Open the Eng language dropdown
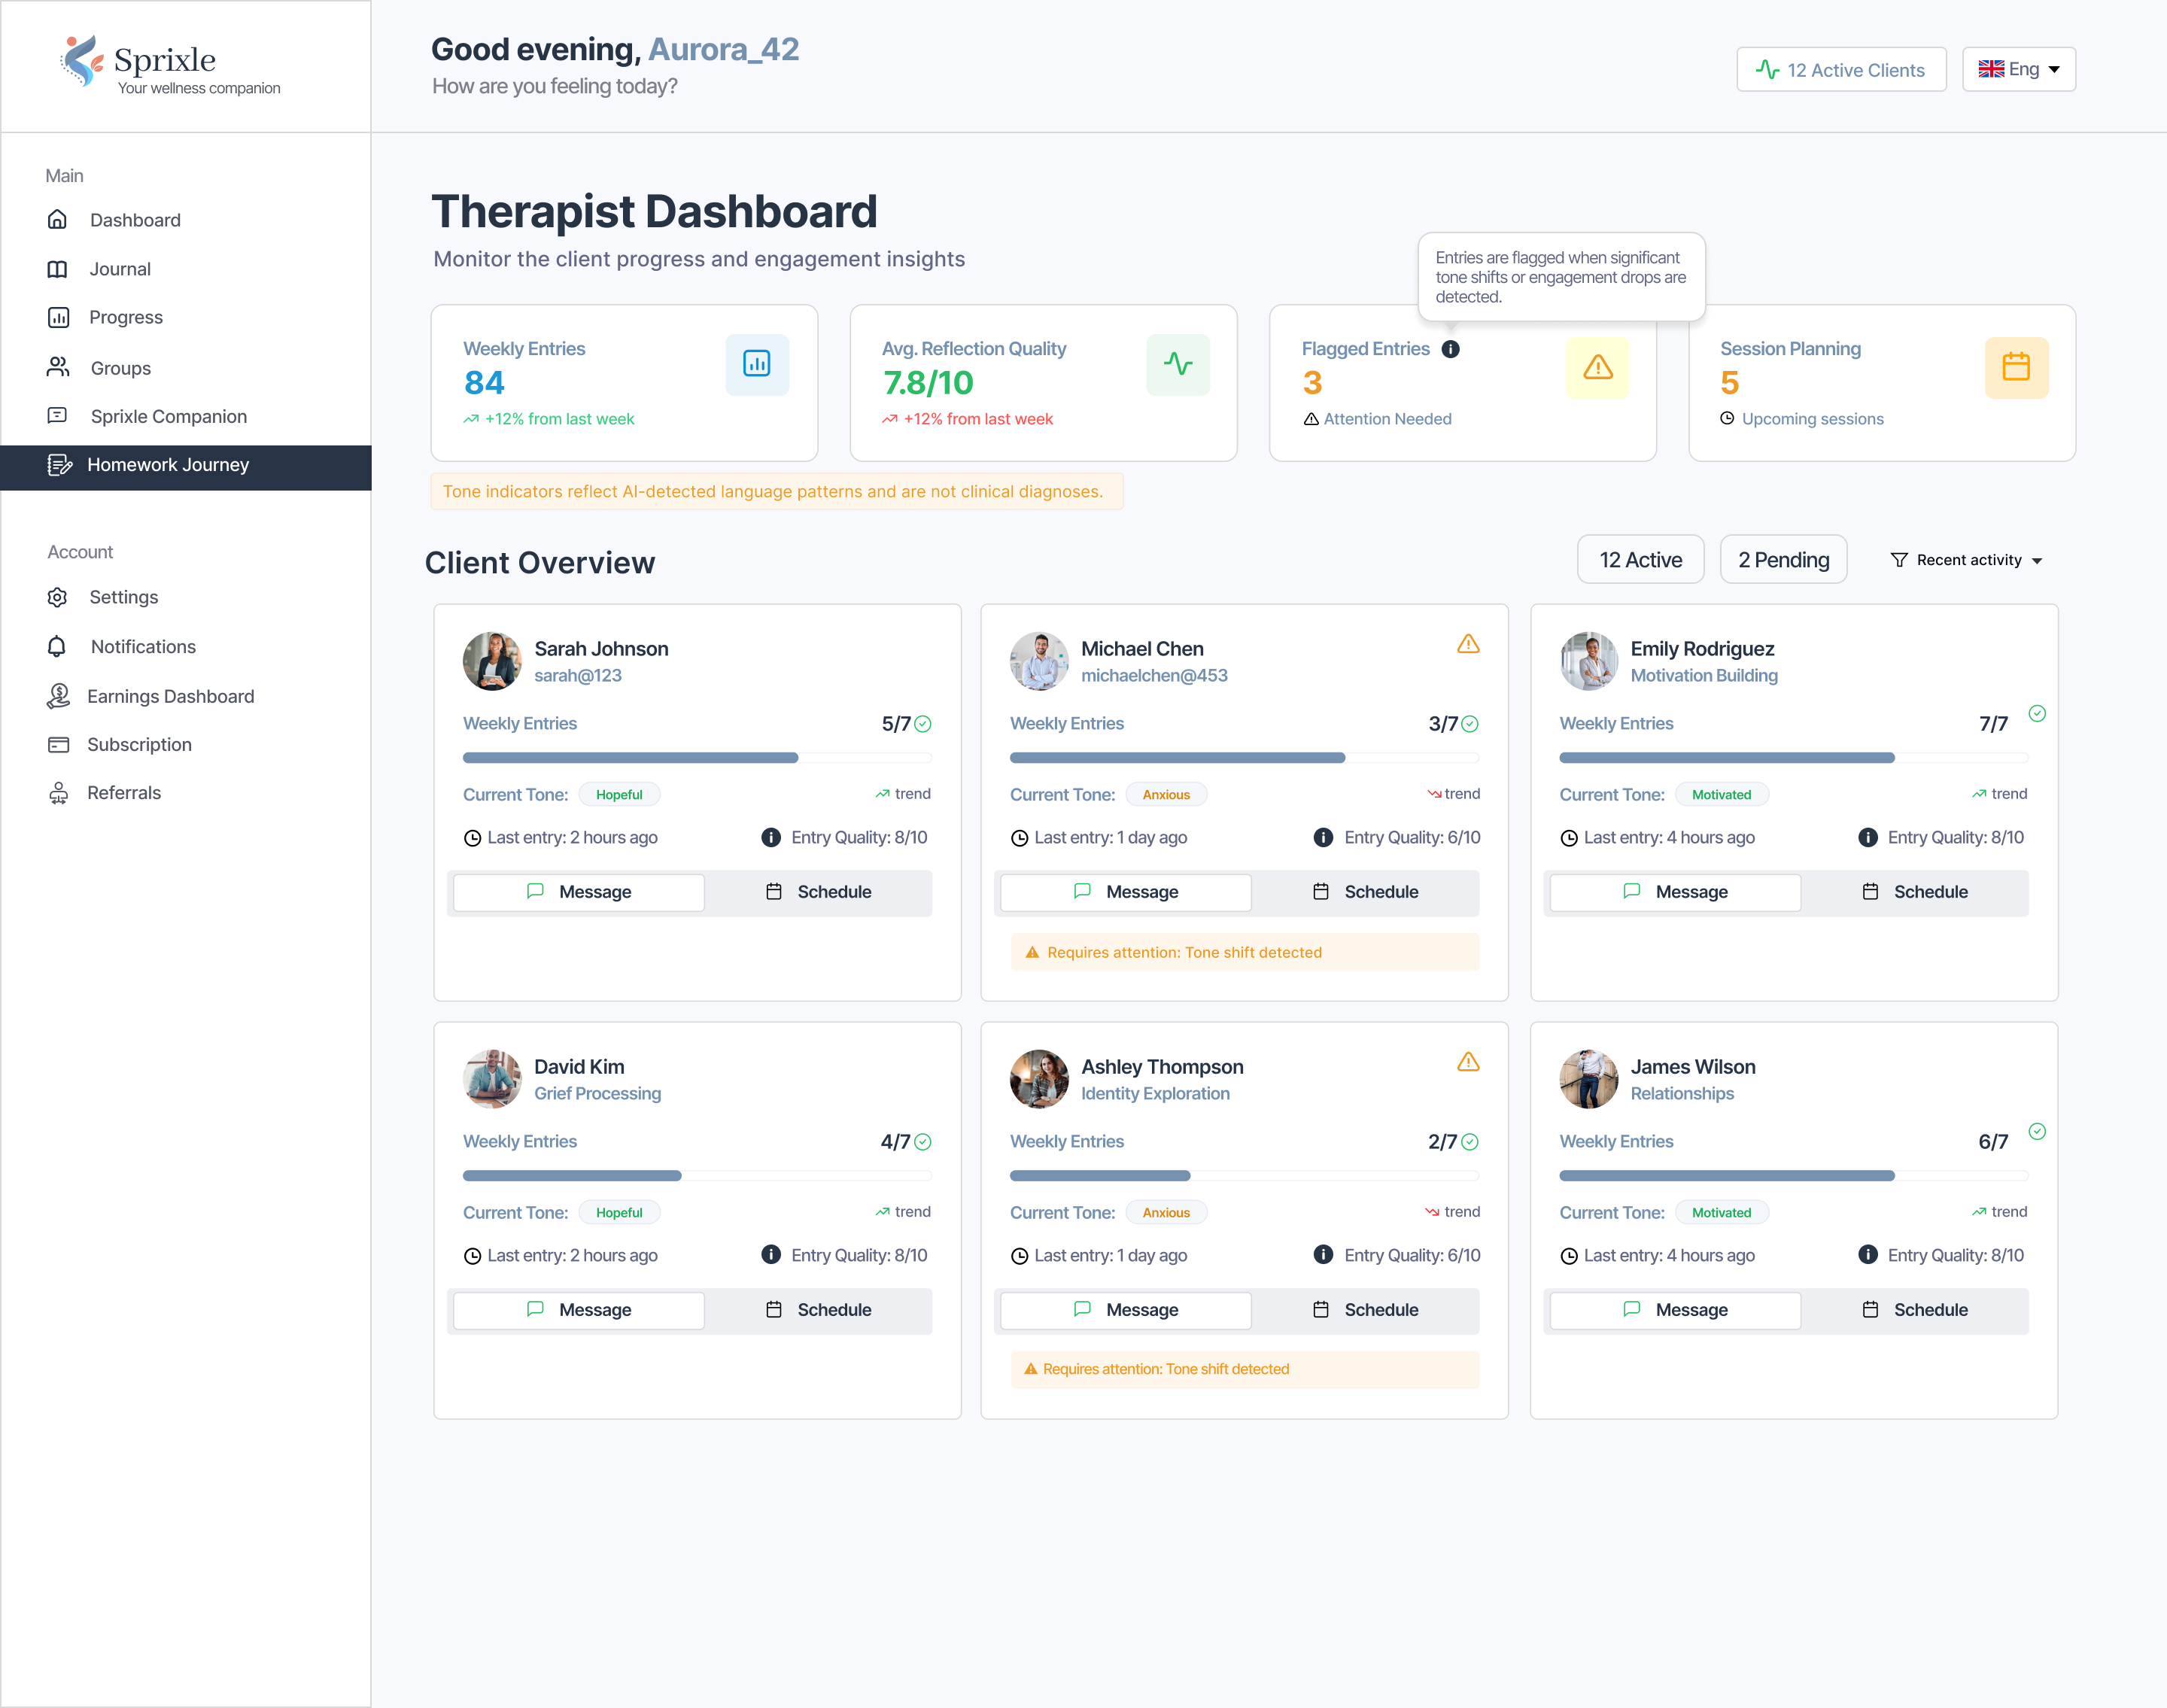 [2018, 69]
